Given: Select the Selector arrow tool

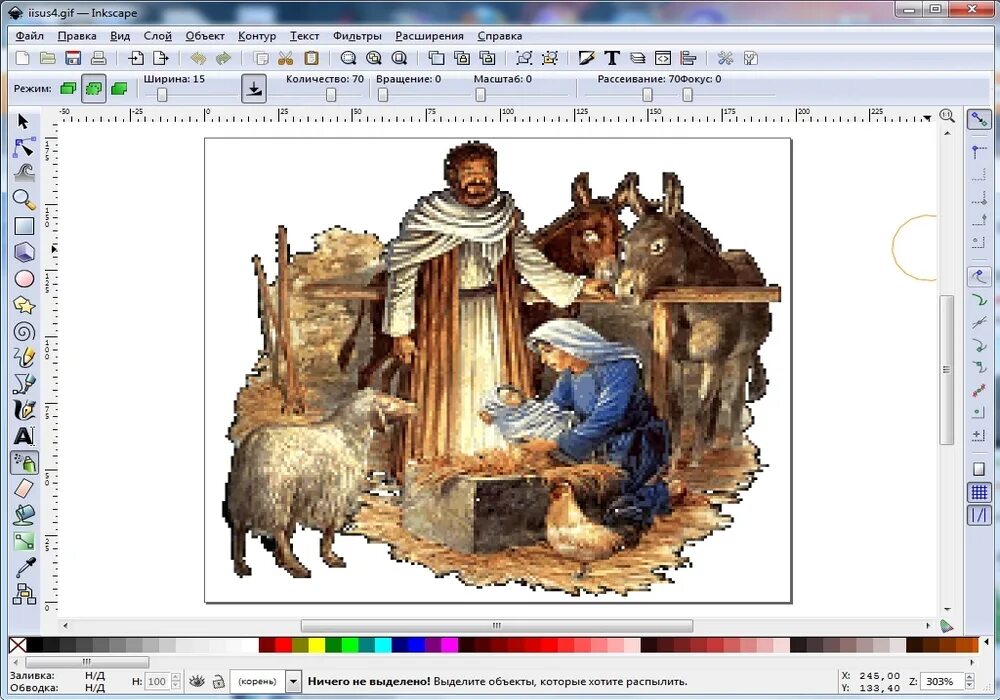Looking at the screenshot, I should pos(24,121).
